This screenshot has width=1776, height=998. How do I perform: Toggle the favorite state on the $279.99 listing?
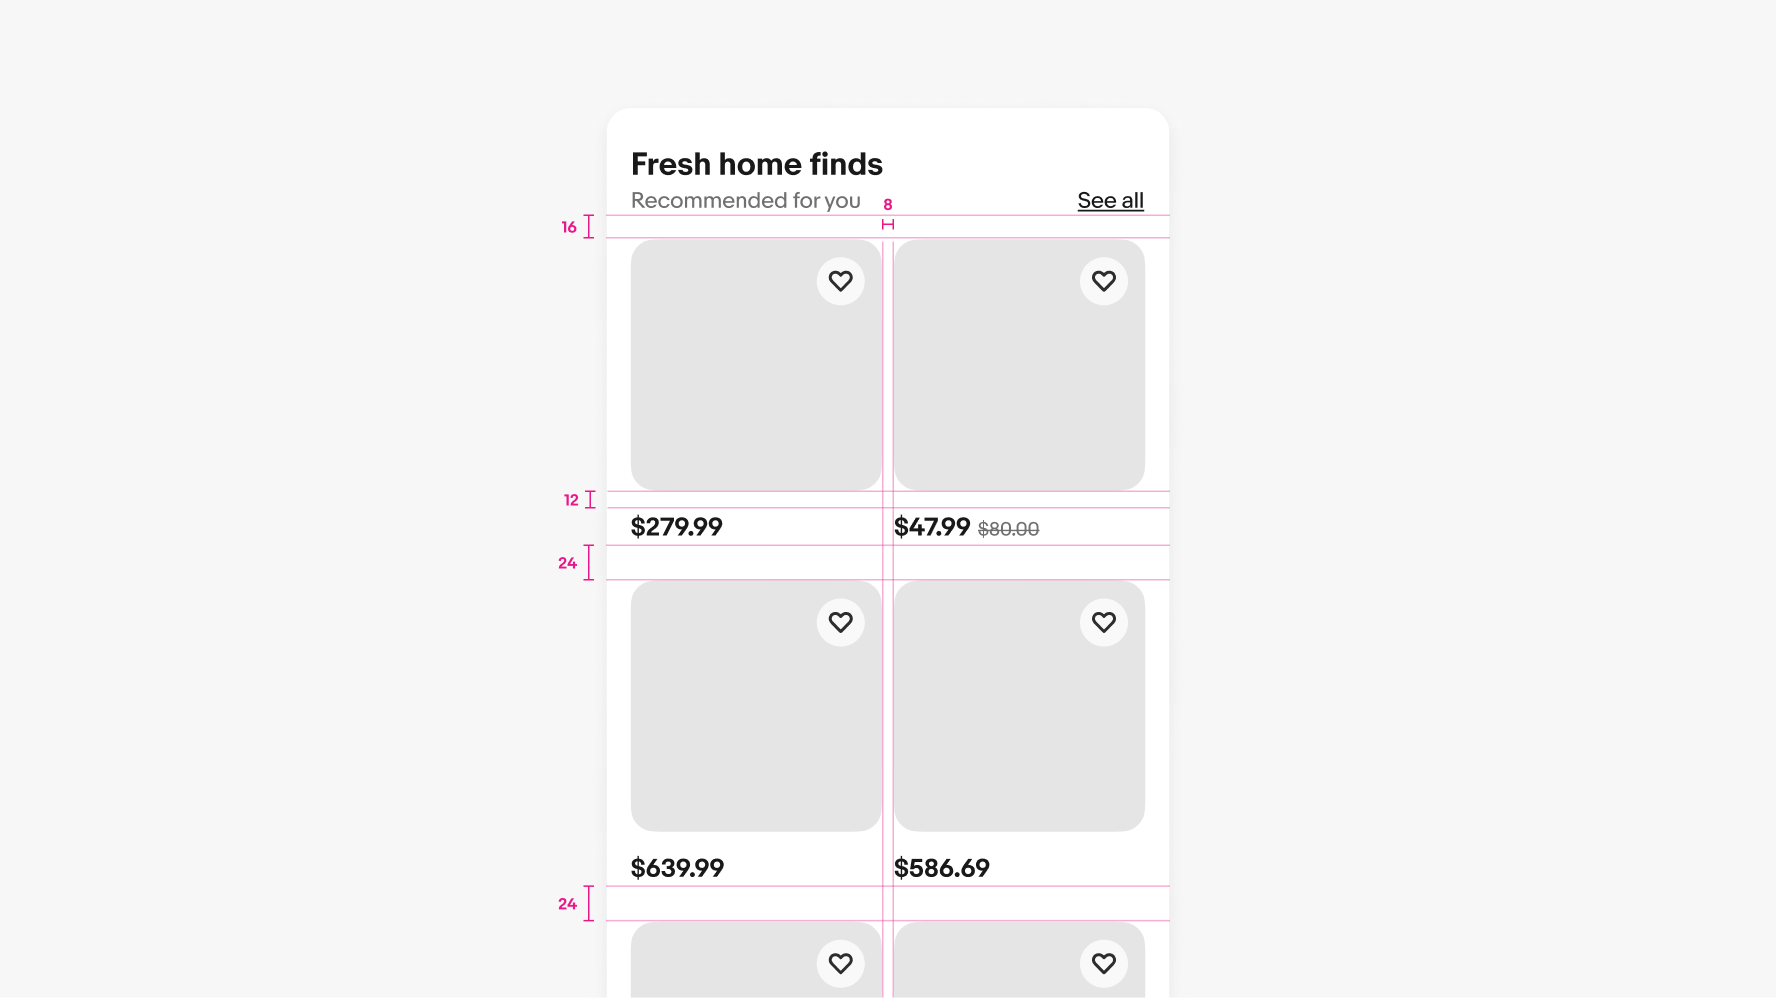tap(841, 281)
